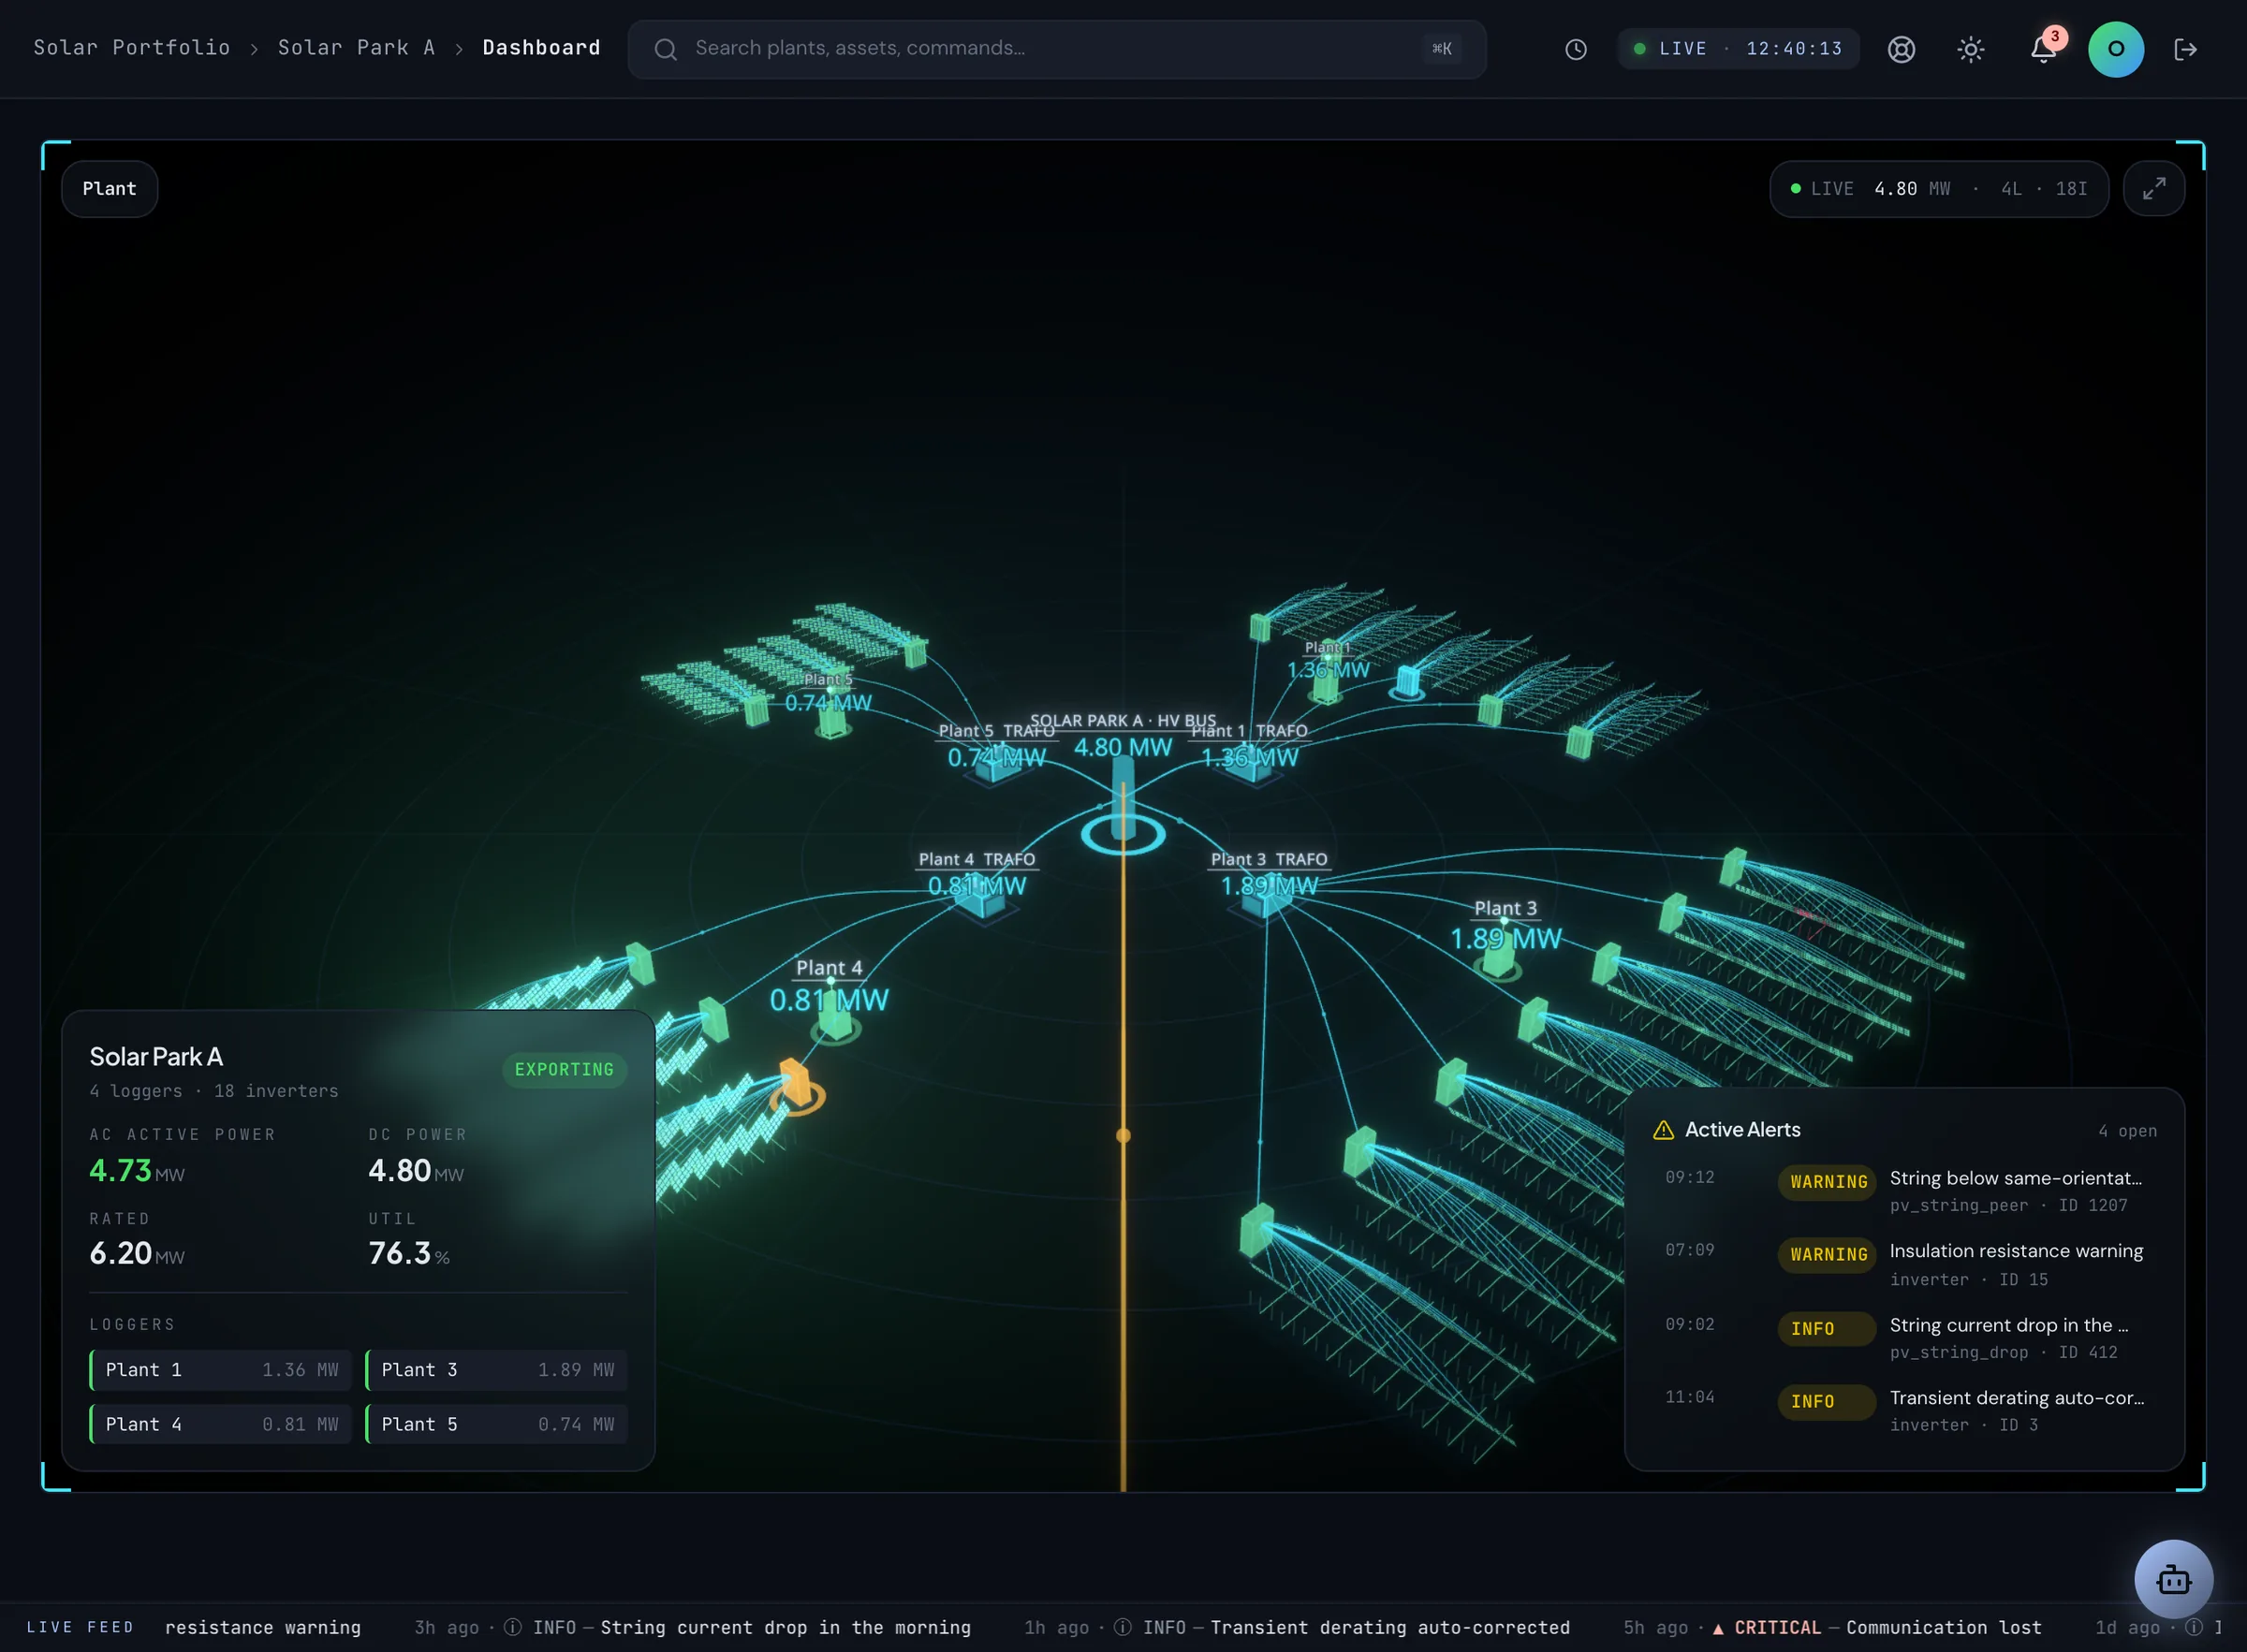
Task: Select Plant 5 logger card
Action: click(496, 1424)
